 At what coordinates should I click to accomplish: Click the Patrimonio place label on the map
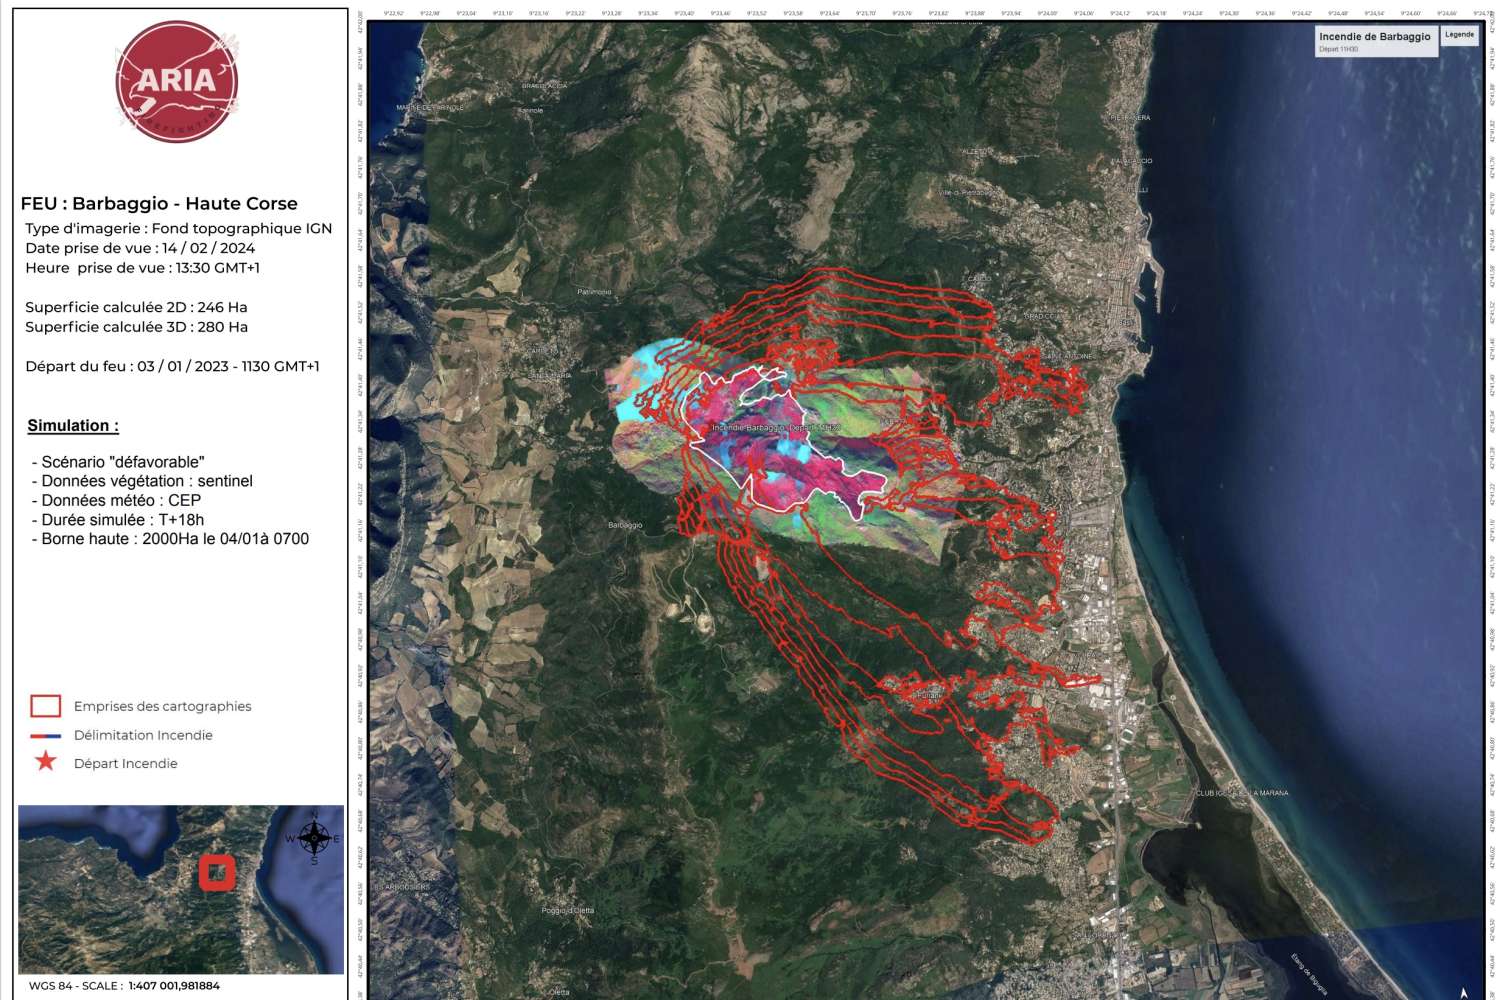(x=594, y=292)
